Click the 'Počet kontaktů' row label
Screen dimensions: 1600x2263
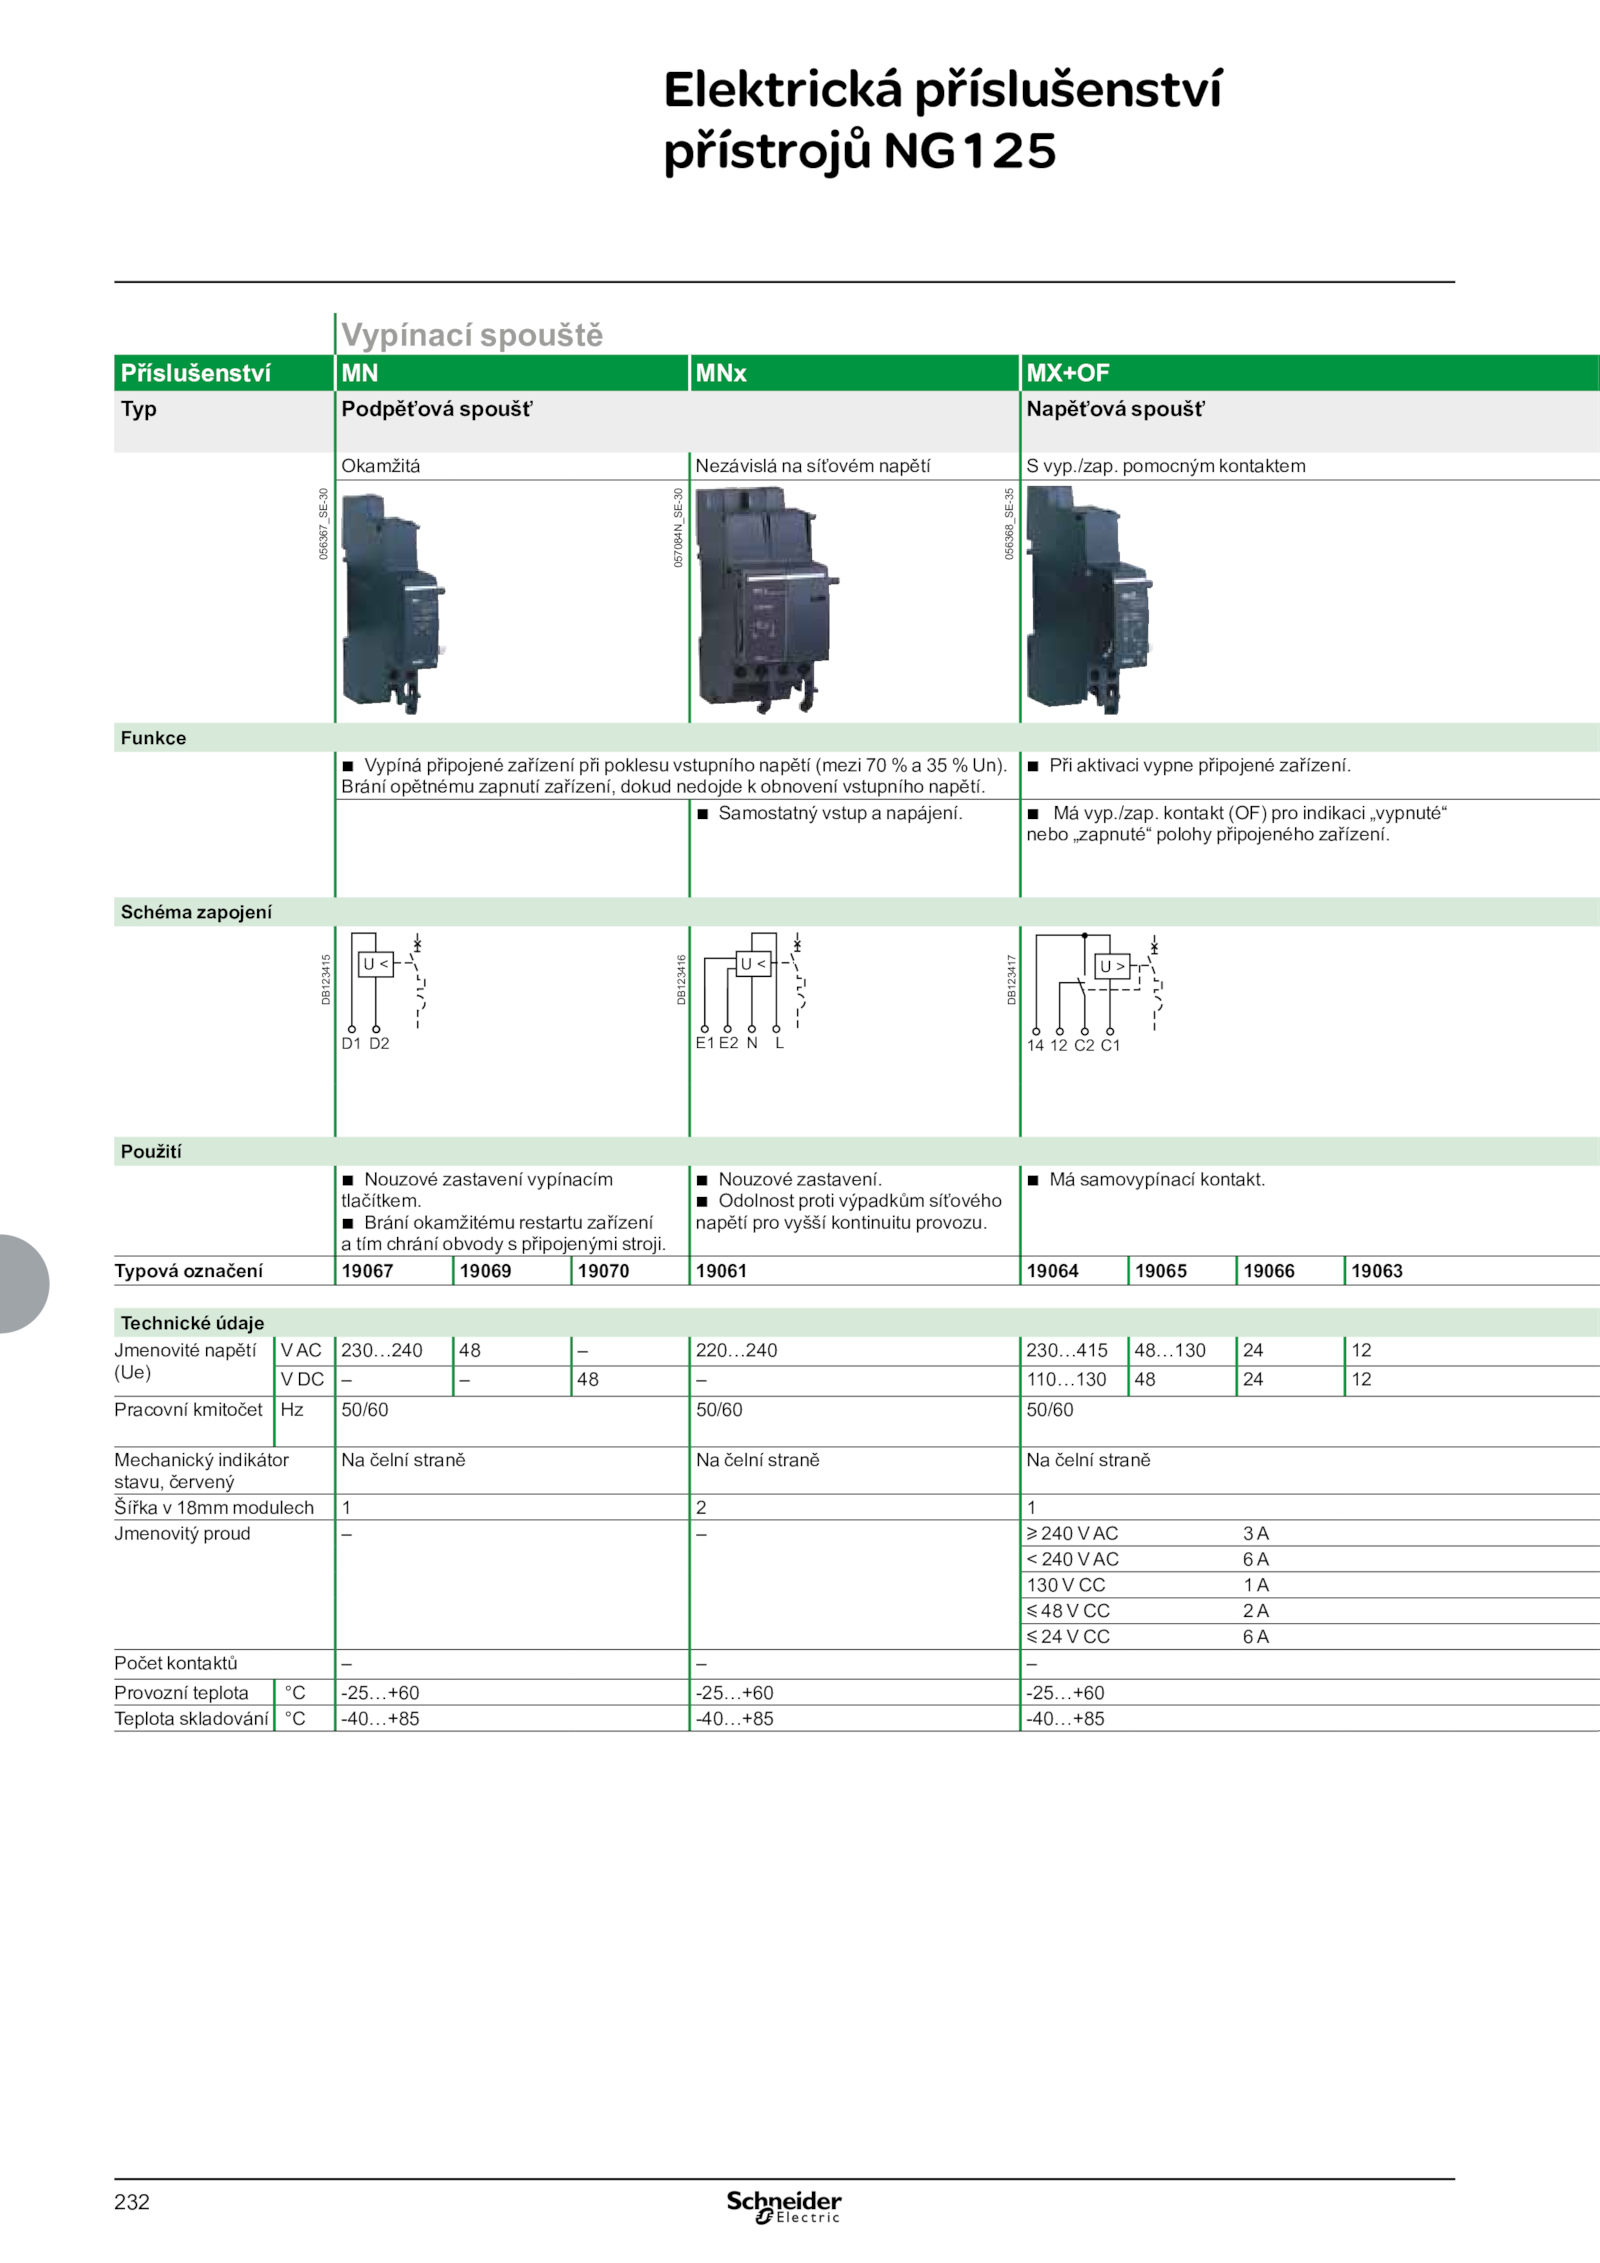176,1663
